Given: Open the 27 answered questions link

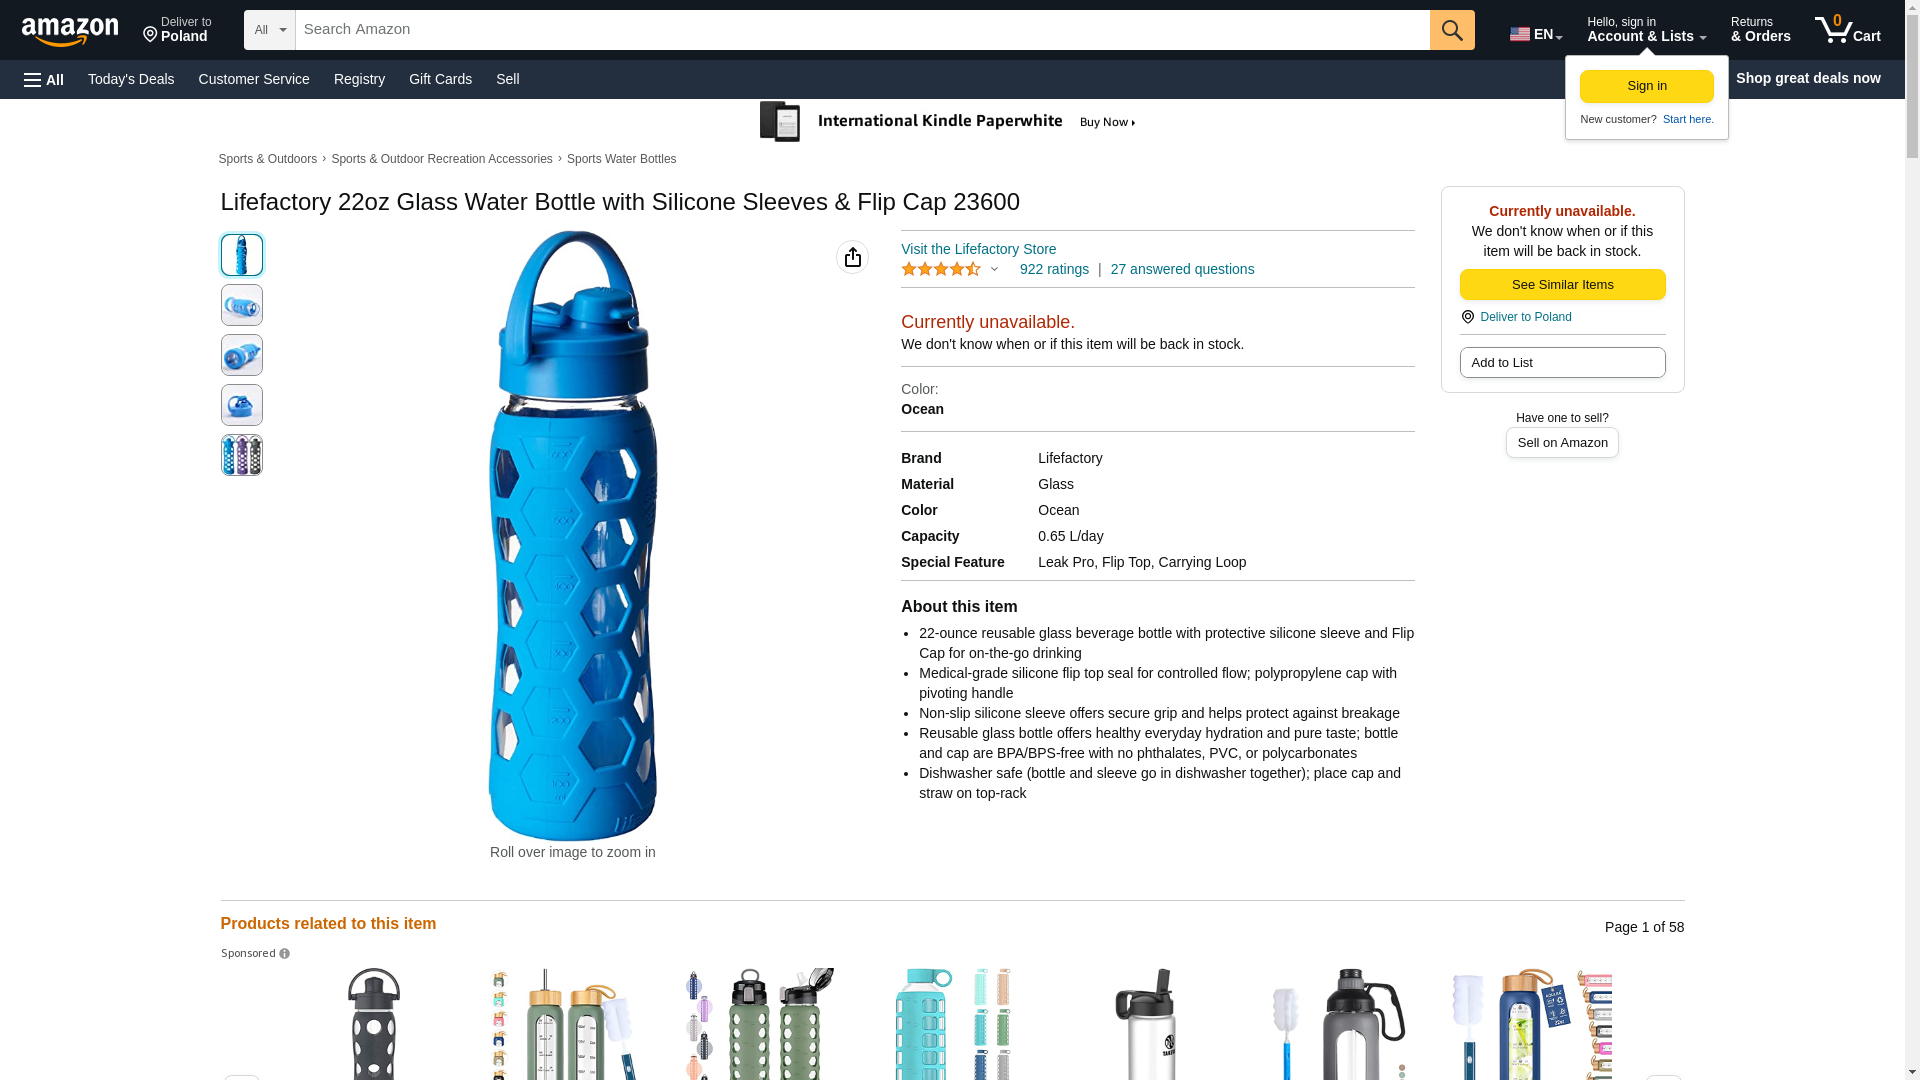Looking at the screenshot, I should click(1182, 269).
